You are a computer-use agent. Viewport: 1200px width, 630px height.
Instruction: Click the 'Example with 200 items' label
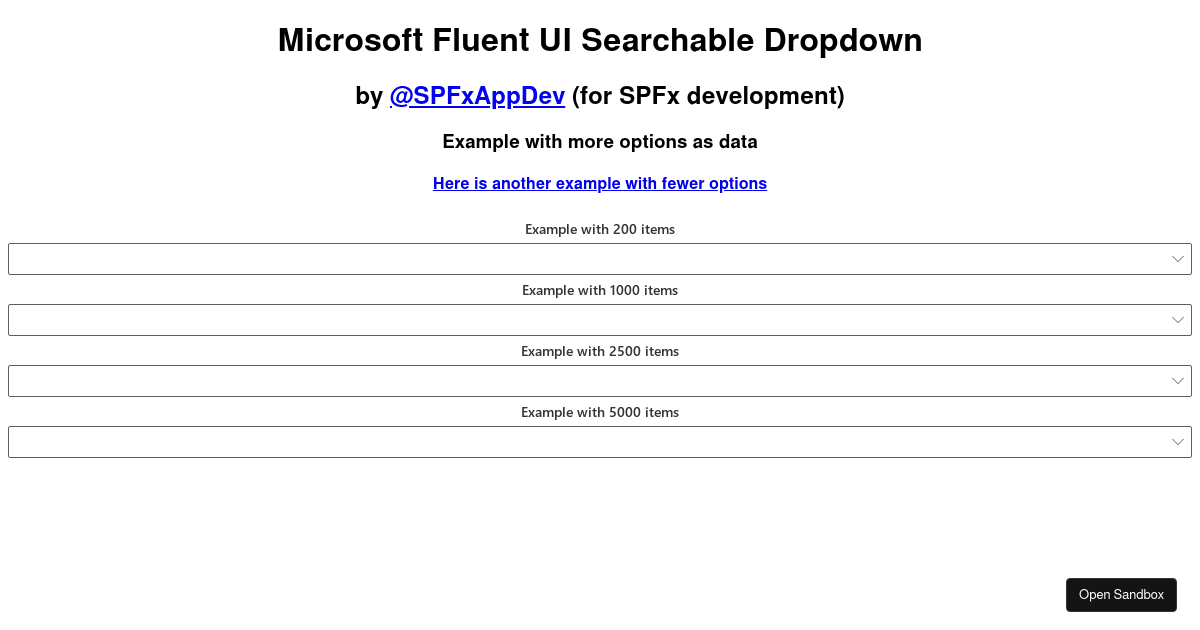pos(600,229)
